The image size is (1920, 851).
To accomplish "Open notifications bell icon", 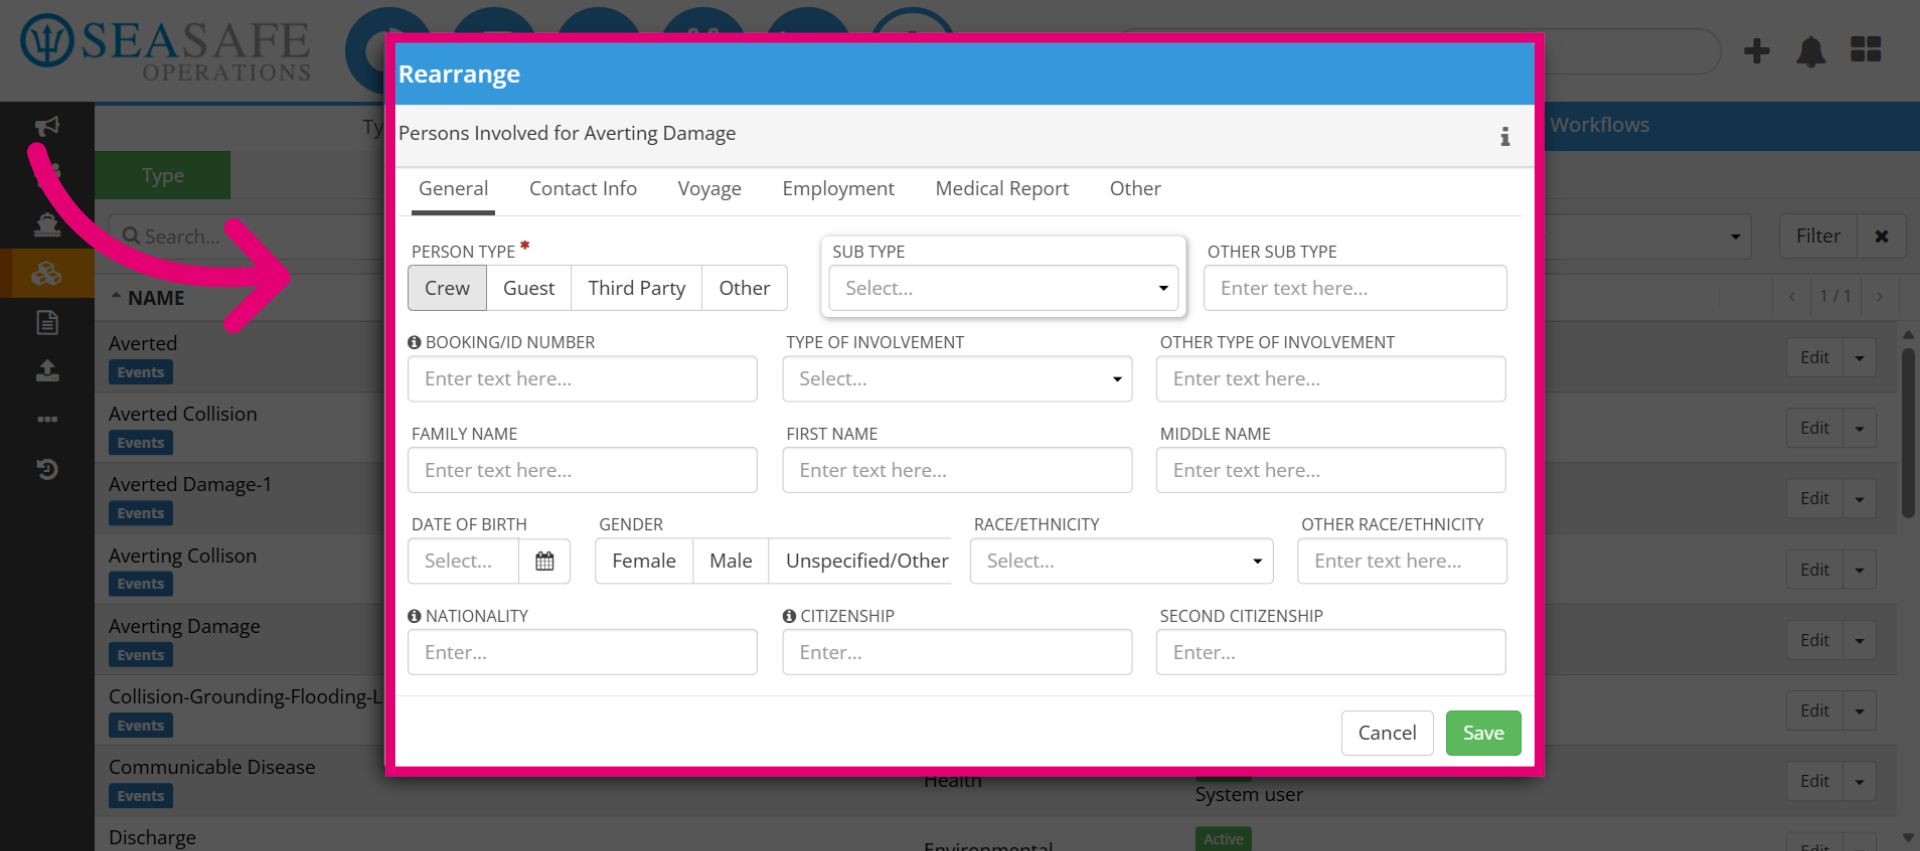I will (x=1811, y=51).
